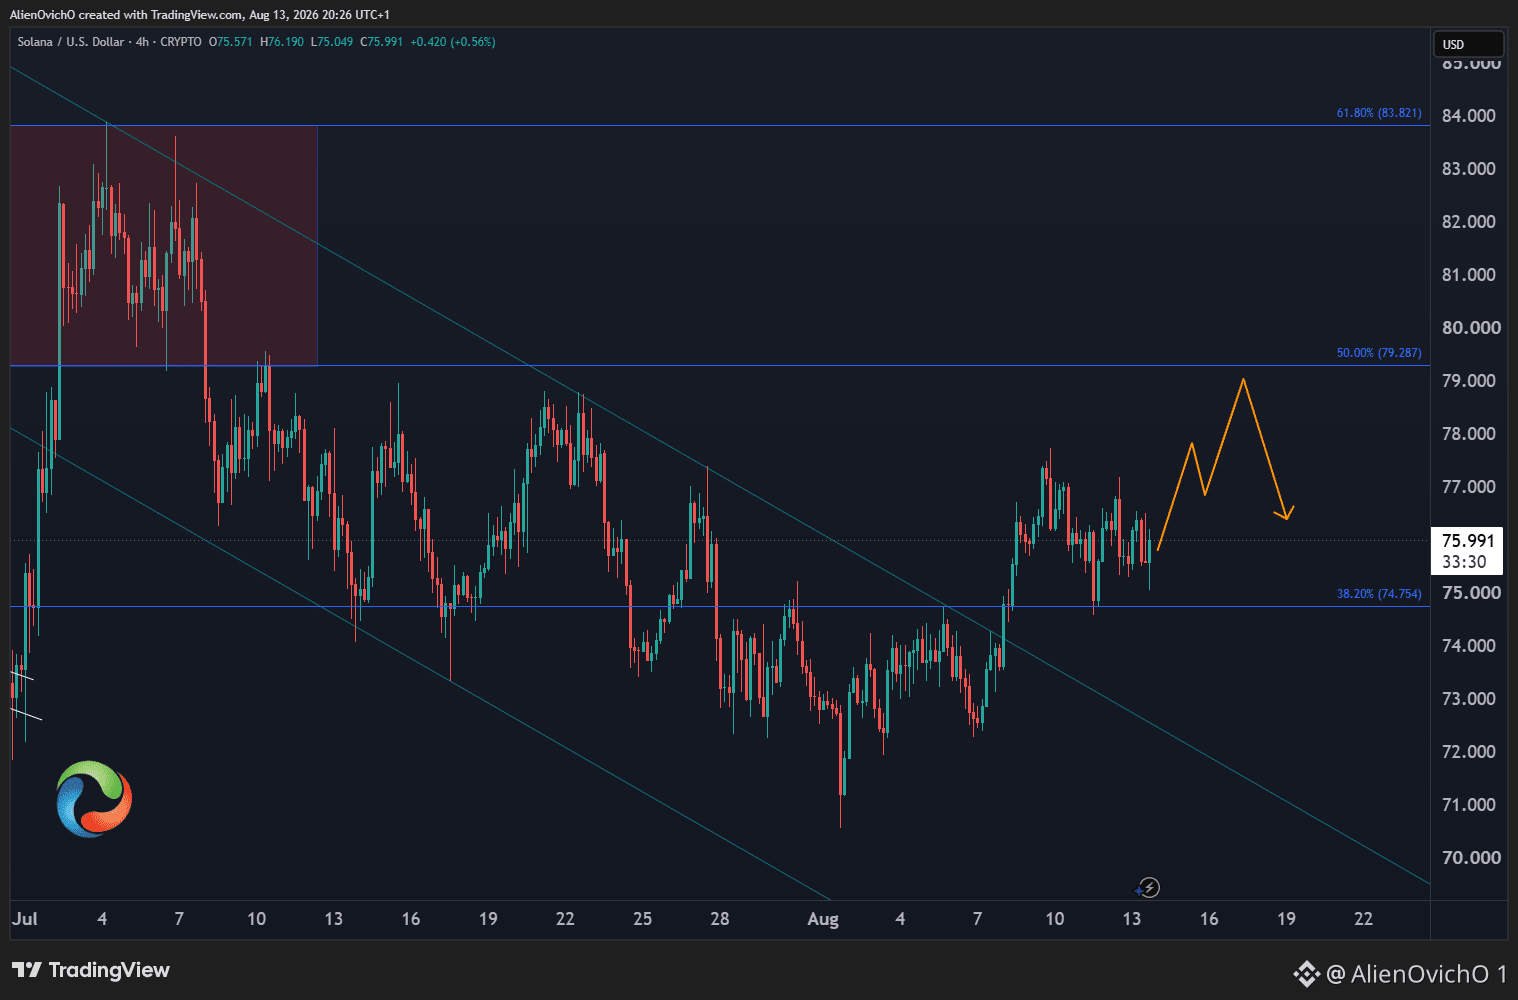Click the low value L75.049
Viewport: 1518px width, 1000px height.
click(x=332, y=42)
